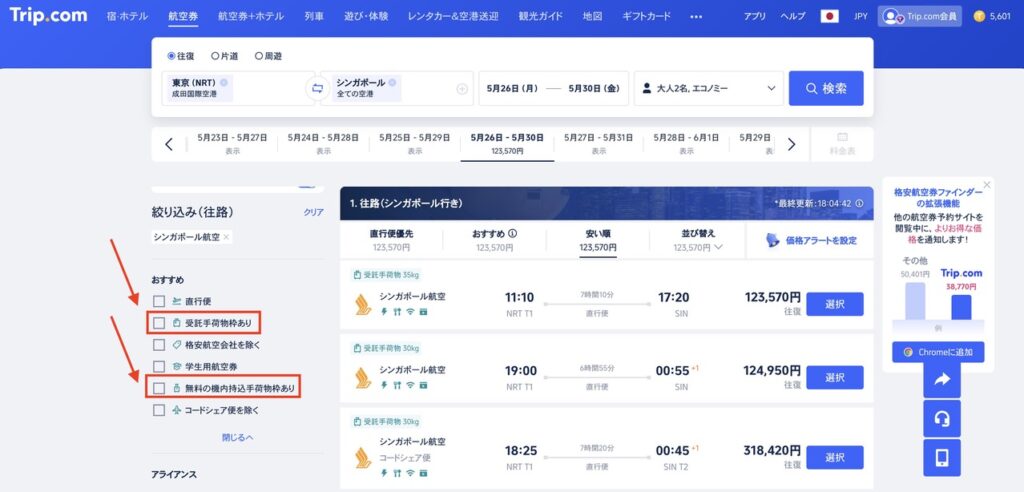Select the 片道 one-way radio option

click(x=215, y=56)
